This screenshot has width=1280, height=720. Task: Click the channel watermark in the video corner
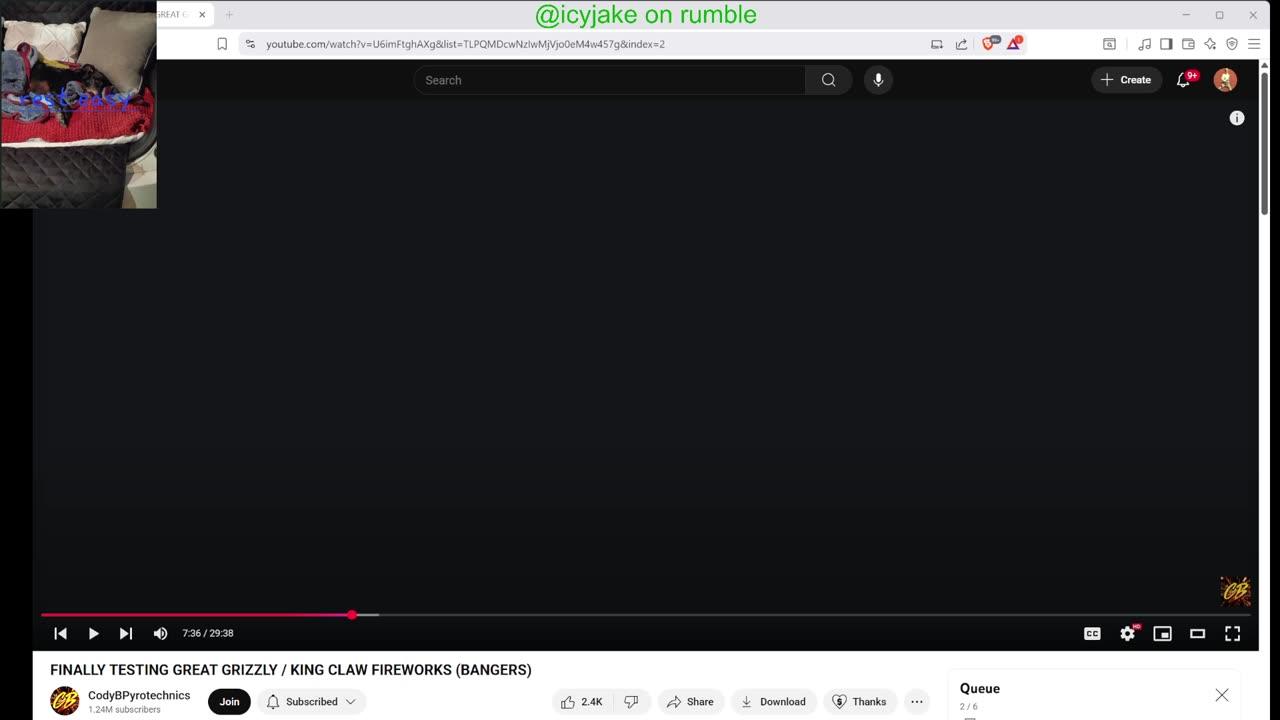tap(1236, 590)
